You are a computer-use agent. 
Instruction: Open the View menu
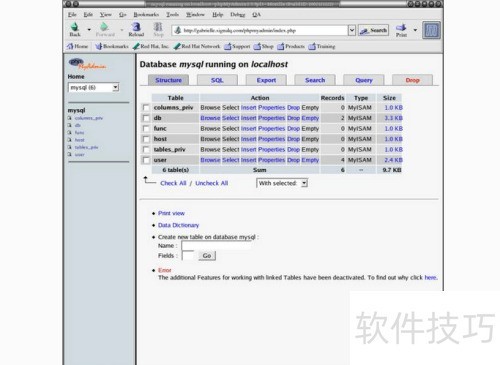click(x=106, y=15)
